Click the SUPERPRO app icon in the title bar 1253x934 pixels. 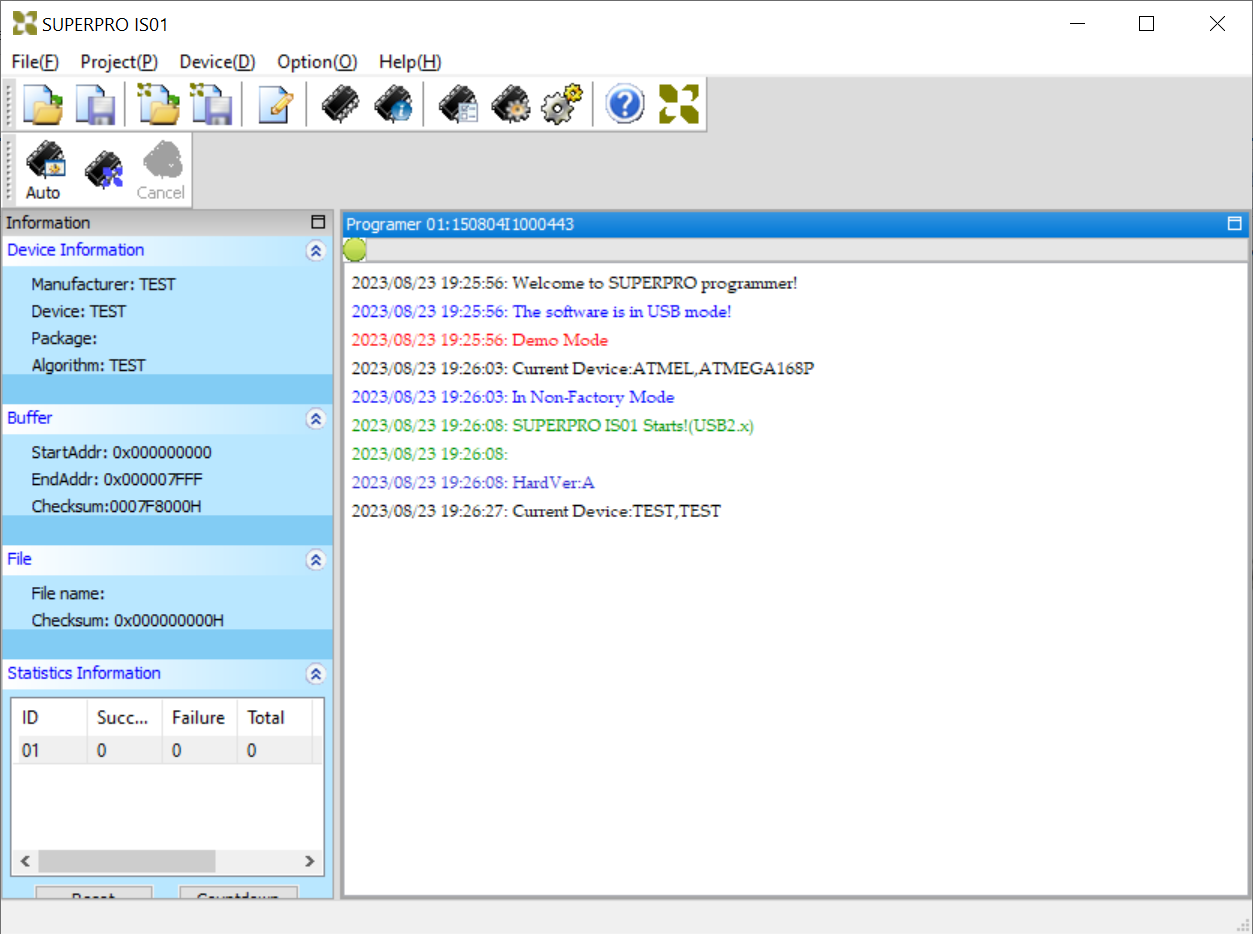pyautogui.click(x=24, y=24)
